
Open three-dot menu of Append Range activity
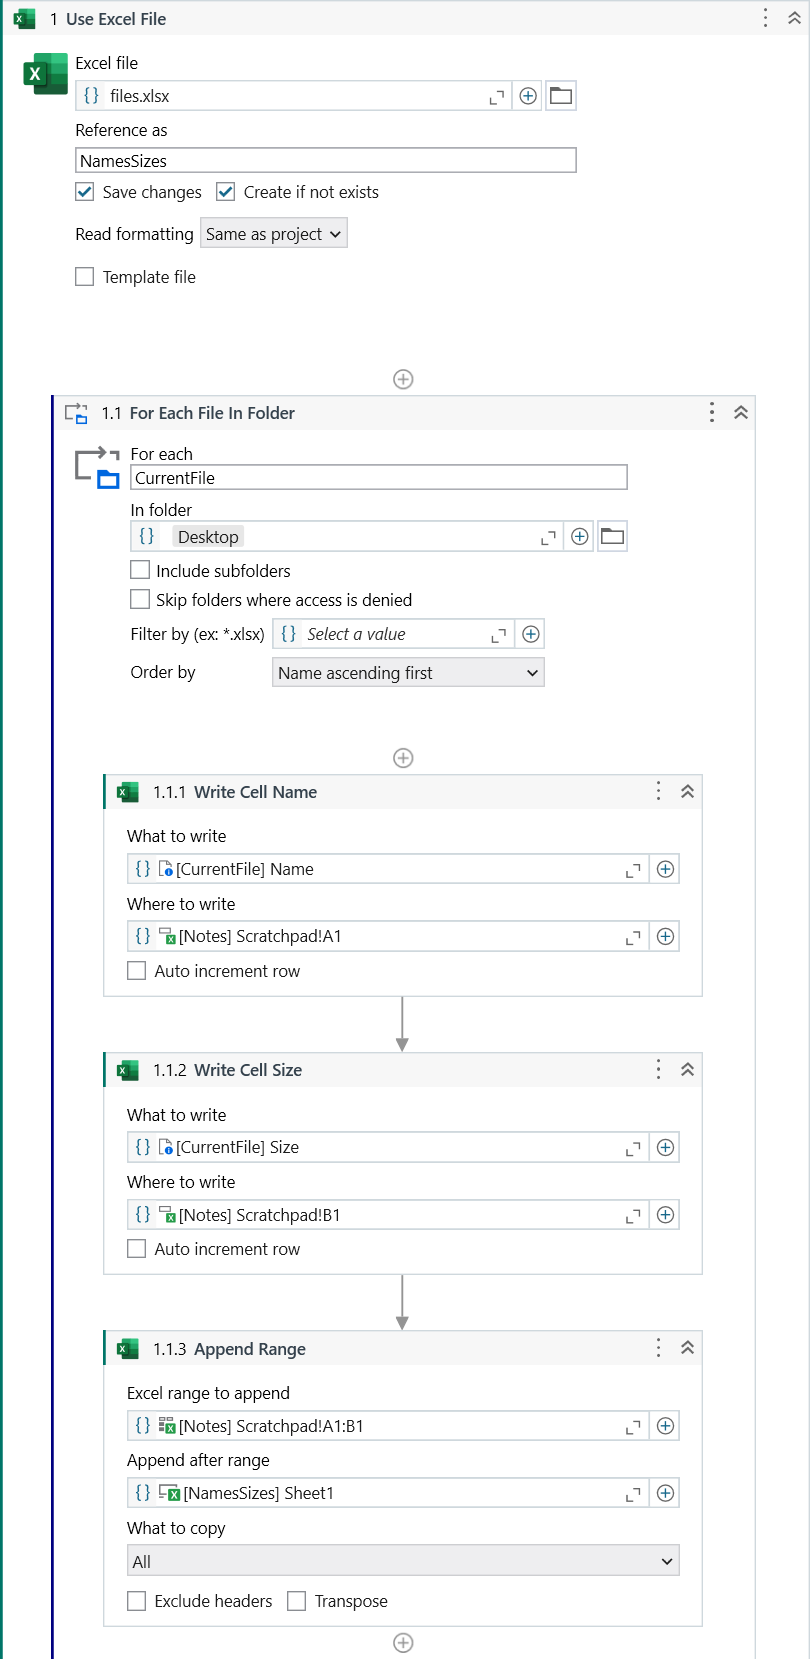[658, 1348]
